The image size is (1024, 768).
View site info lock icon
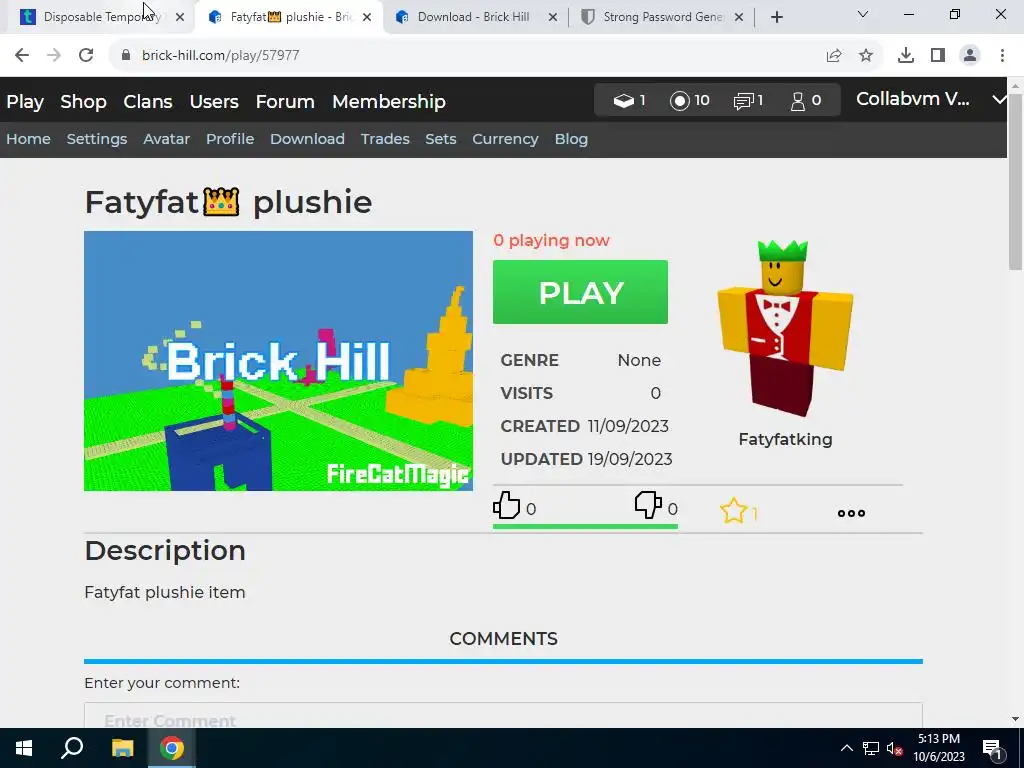pos(126,55)
